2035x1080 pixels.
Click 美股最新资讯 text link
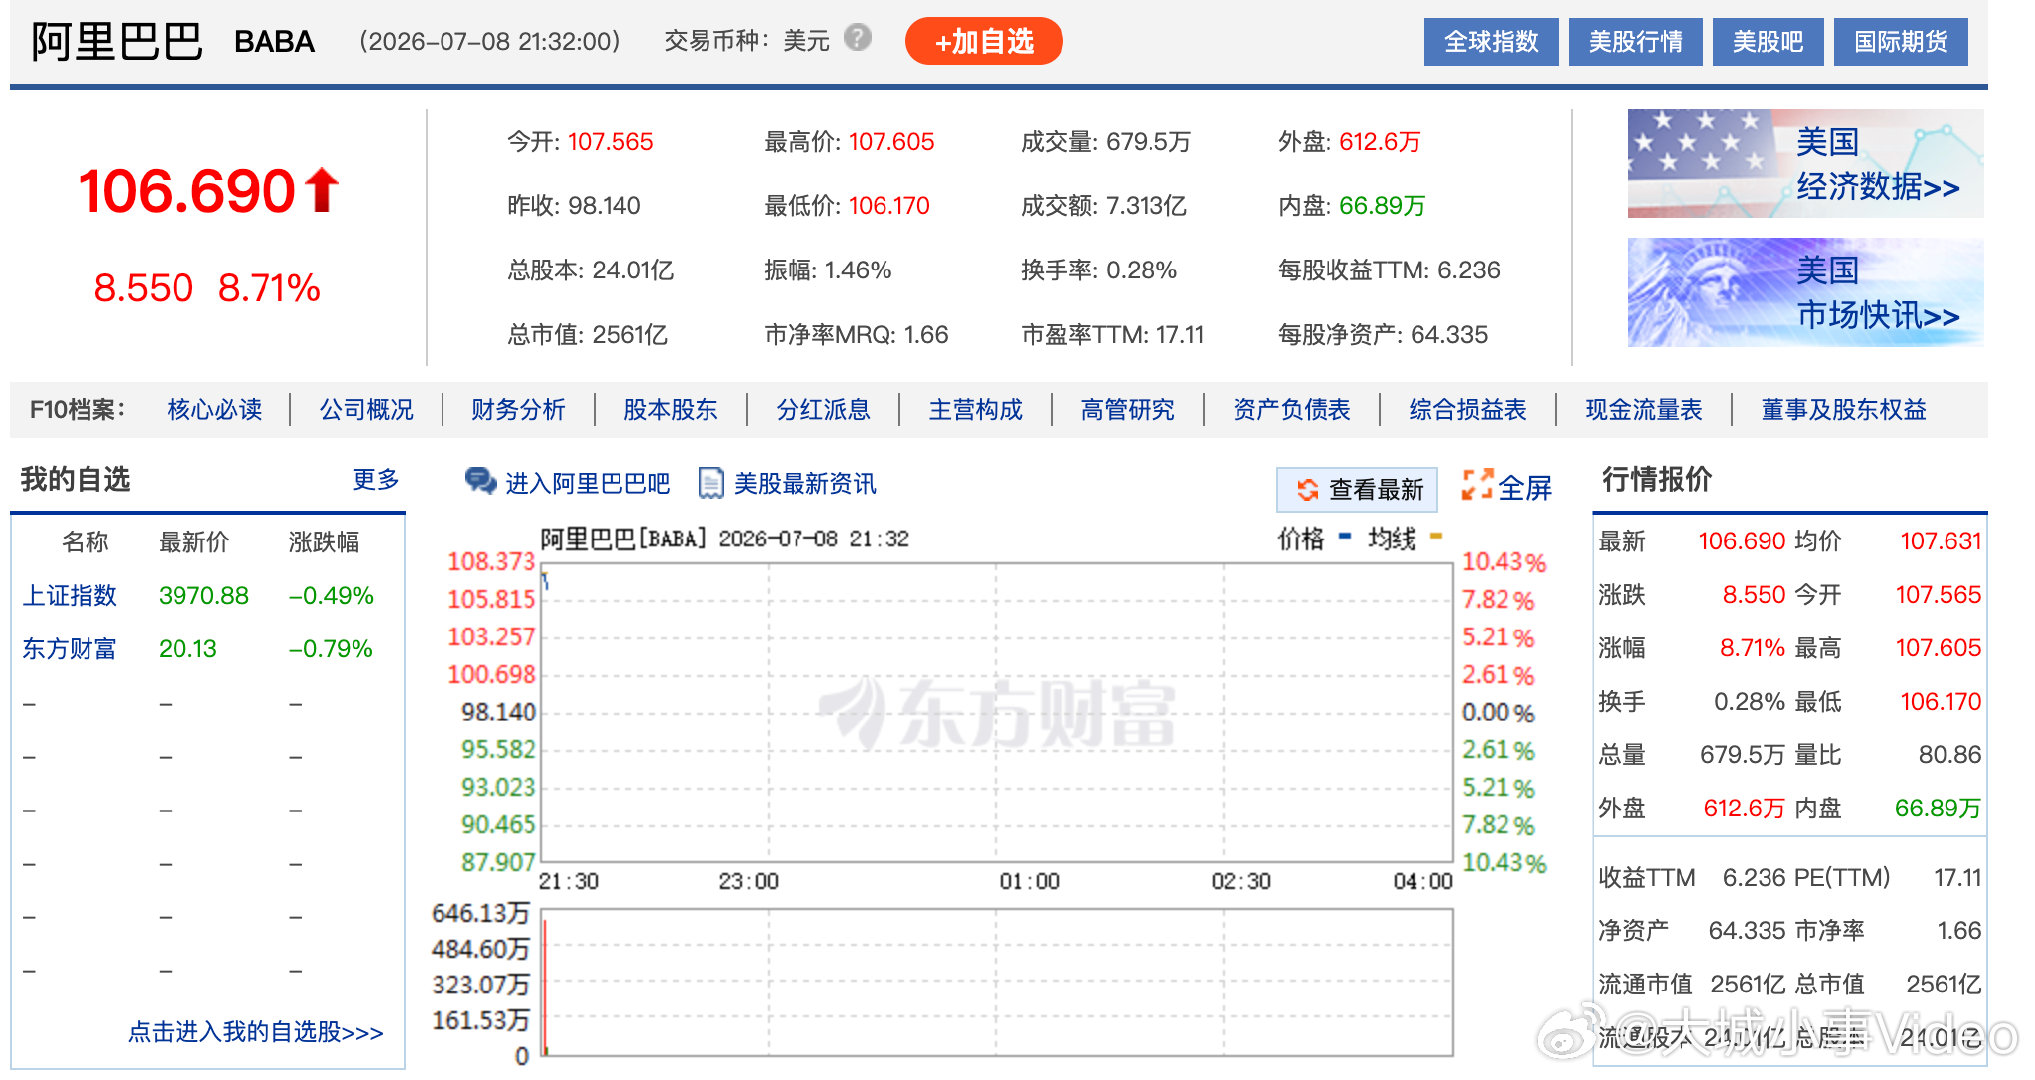coord(805,483)
